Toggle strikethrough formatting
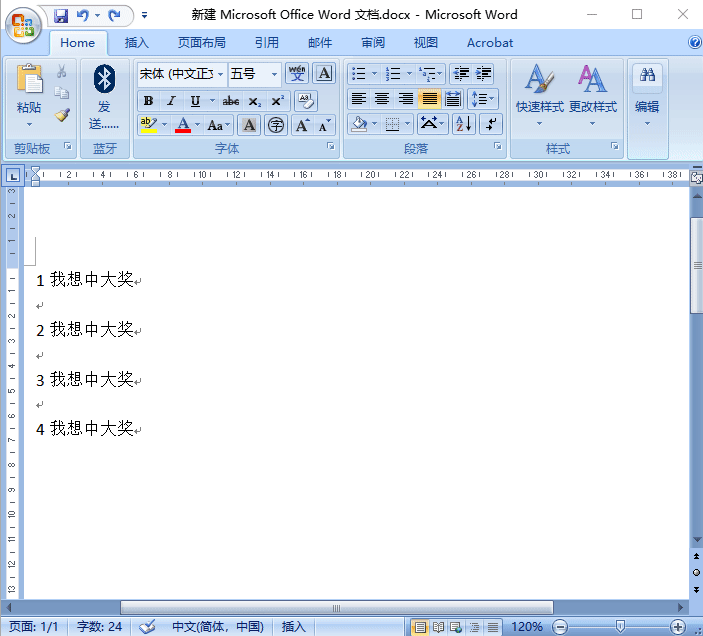 231,101
